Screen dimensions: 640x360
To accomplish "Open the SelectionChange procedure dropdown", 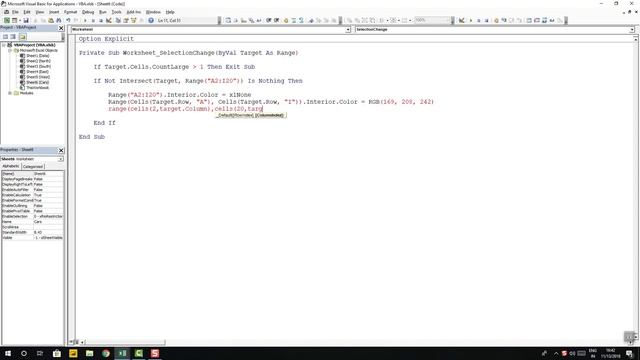I will (x=632, y=29).
